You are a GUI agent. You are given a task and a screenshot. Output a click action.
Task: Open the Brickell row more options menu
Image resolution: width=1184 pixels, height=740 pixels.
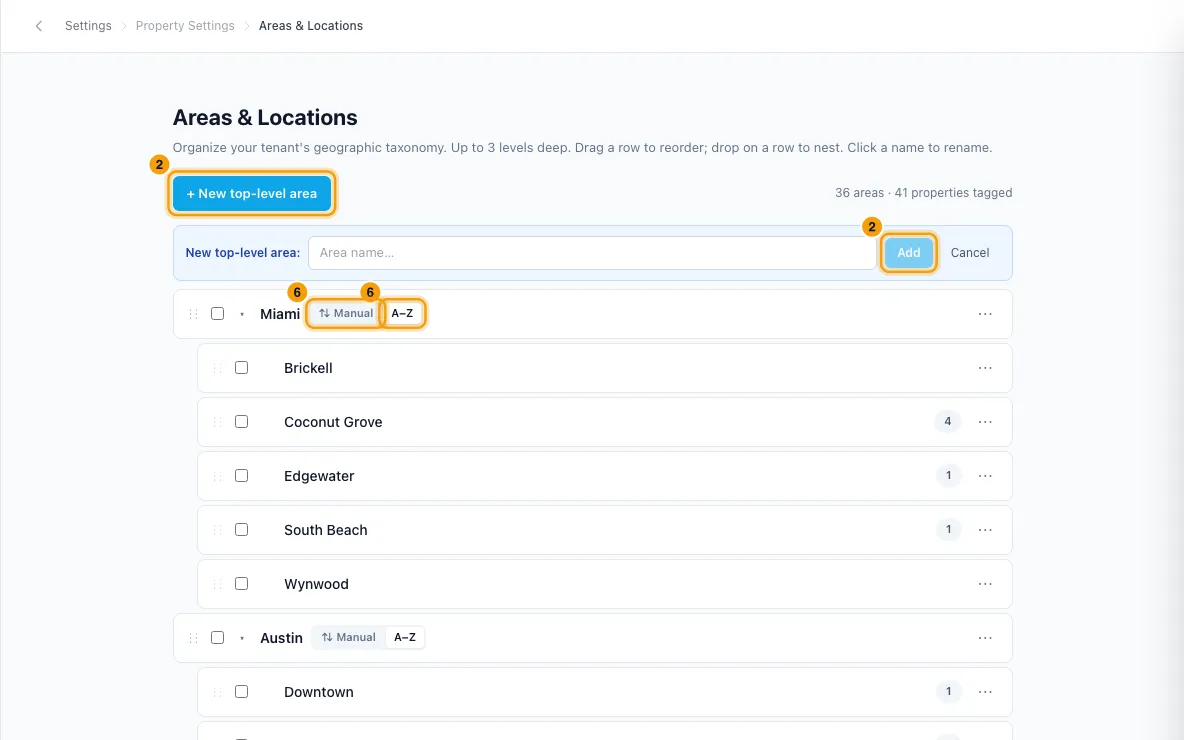tap(985, 368)
